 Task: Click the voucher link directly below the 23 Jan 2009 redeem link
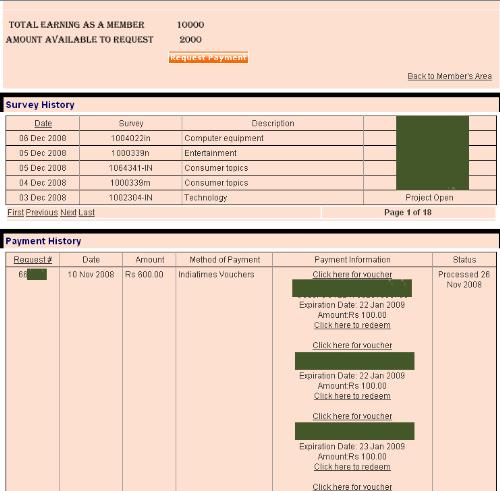(352, 487)
